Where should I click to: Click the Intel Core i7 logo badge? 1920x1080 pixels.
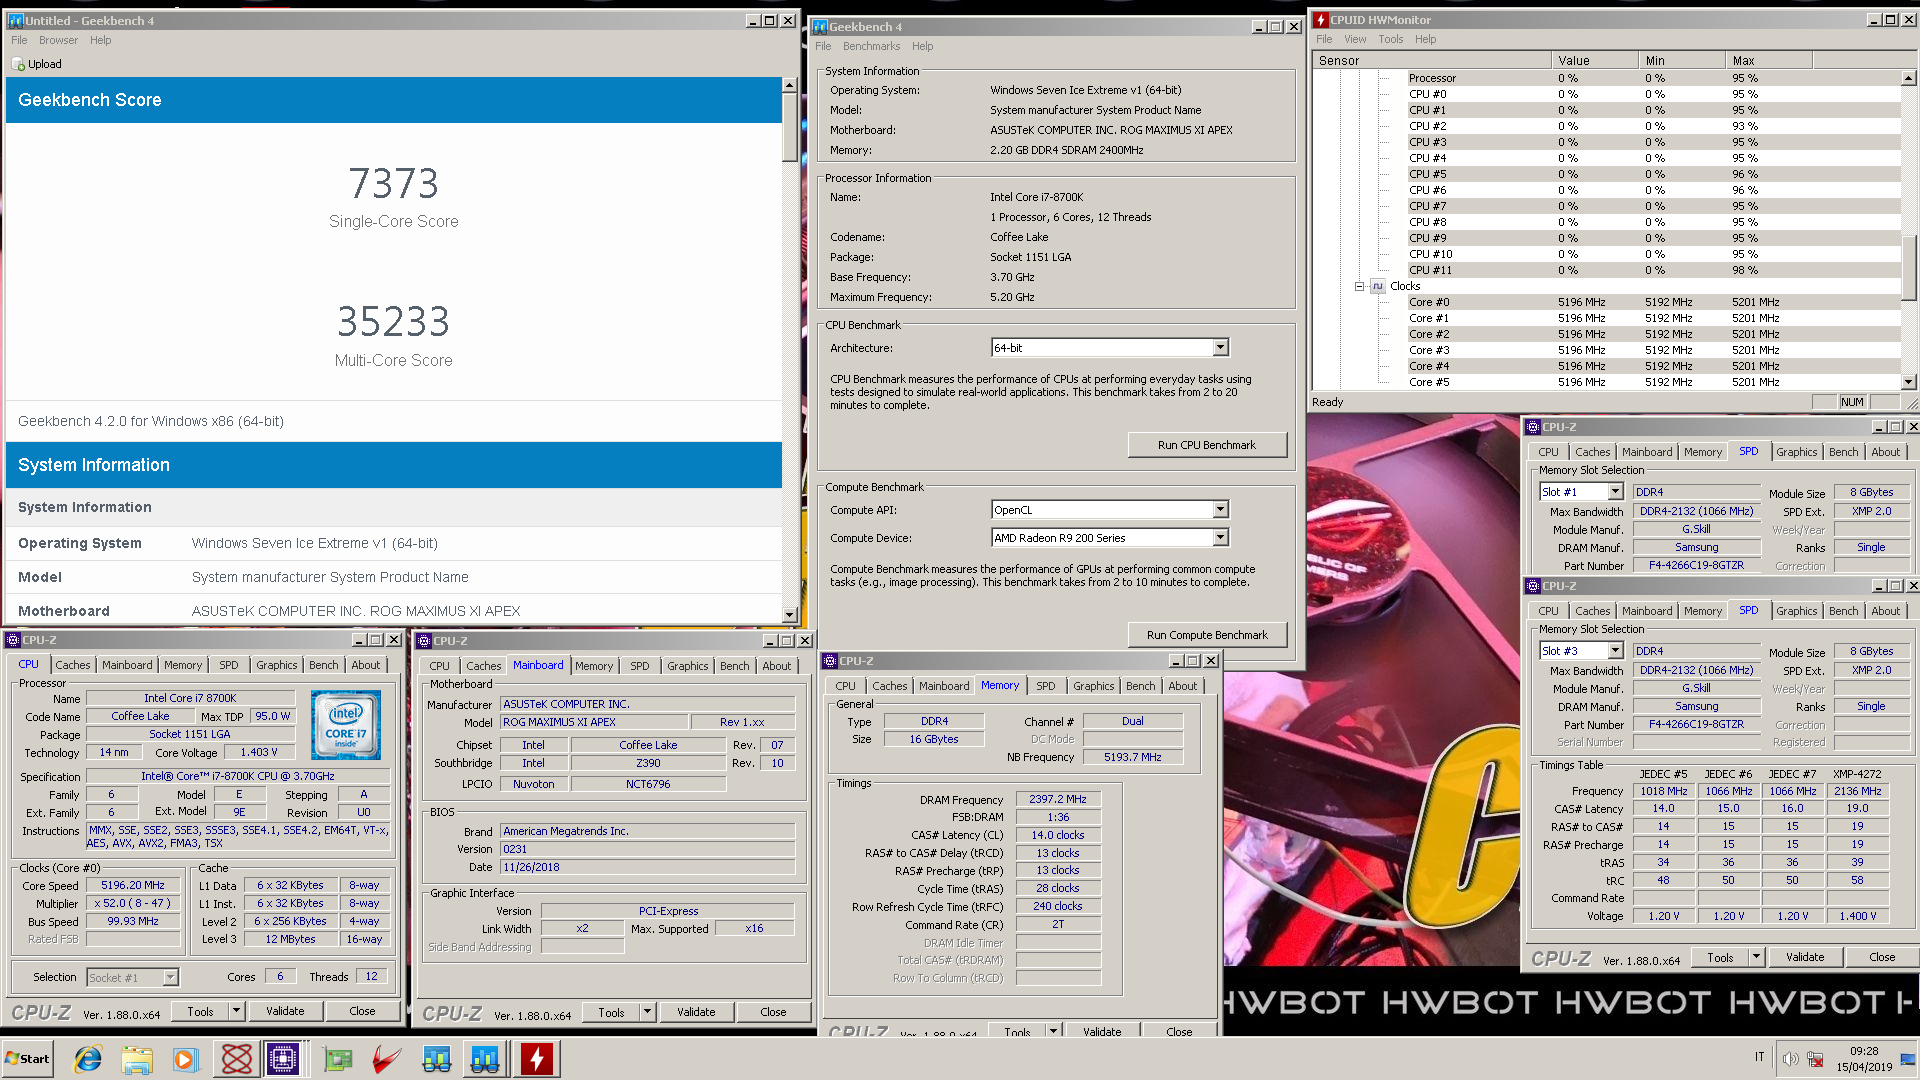pyautogui.click(x=345, y=724)
